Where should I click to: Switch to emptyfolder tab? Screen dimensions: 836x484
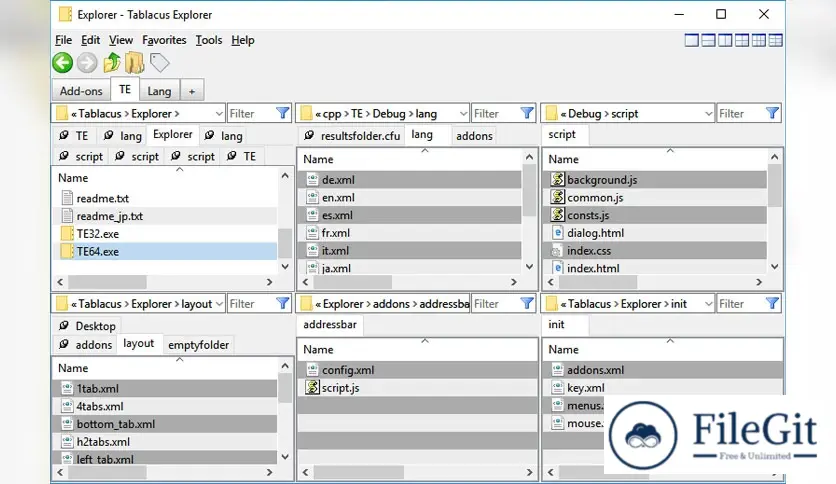(x=198, y=344)
